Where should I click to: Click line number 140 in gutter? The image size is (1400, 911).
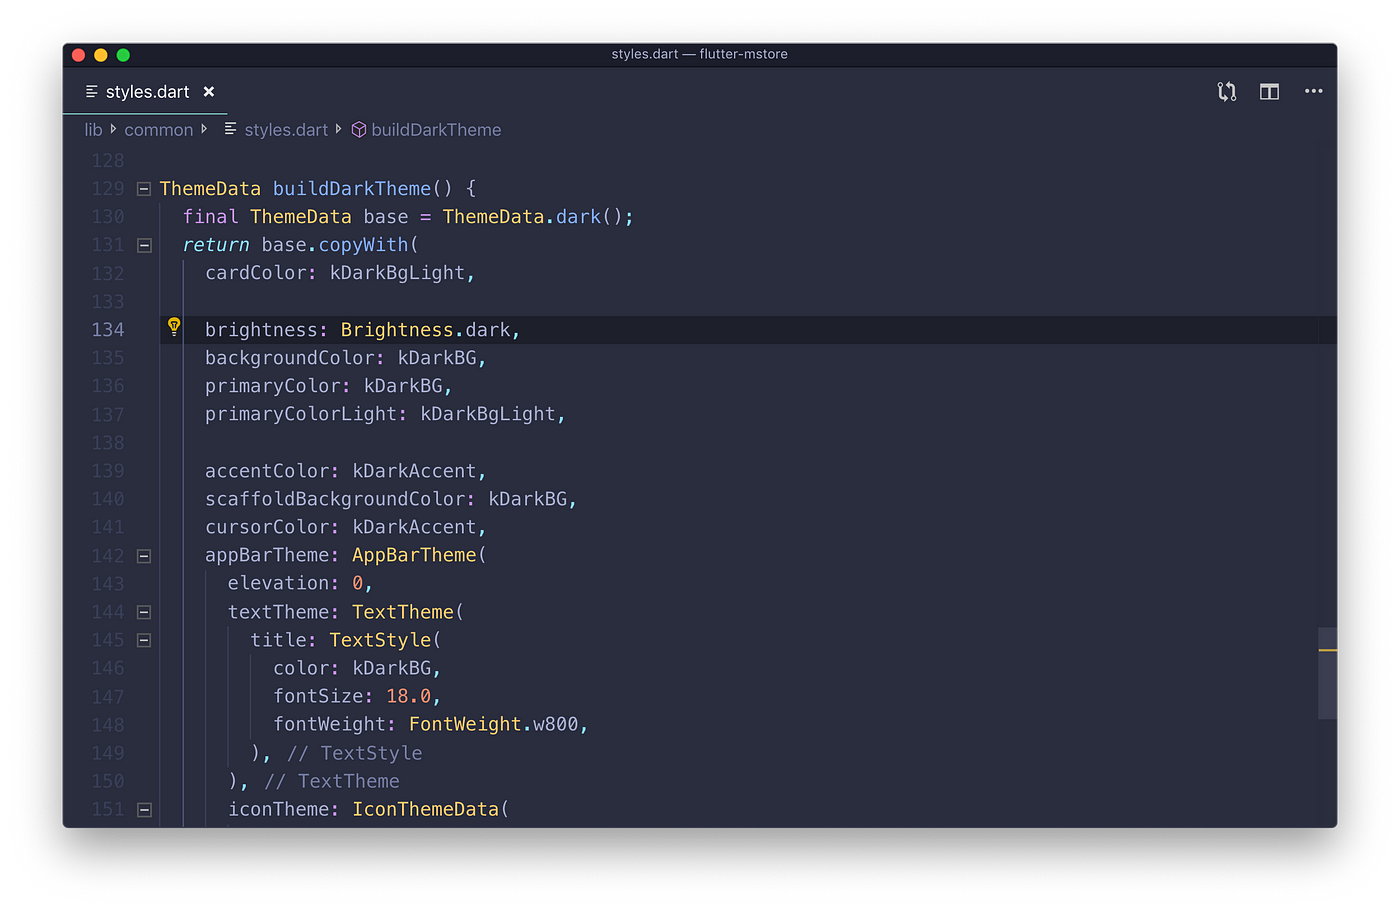(x=108, y=499)
